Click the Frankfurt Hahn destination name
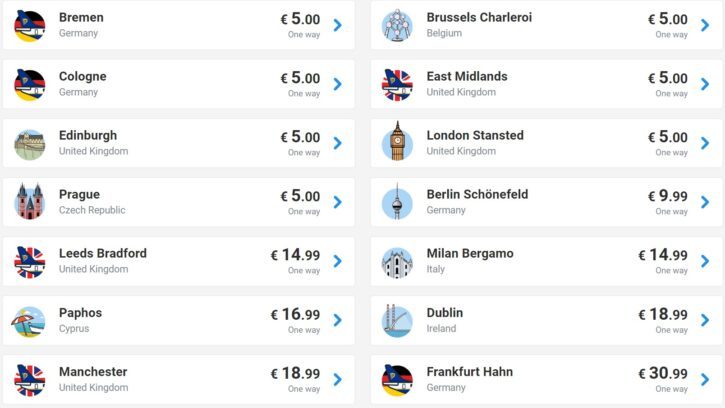Viewport: 725px width, 408px height. pyautogui.click(x=469, y=372)
